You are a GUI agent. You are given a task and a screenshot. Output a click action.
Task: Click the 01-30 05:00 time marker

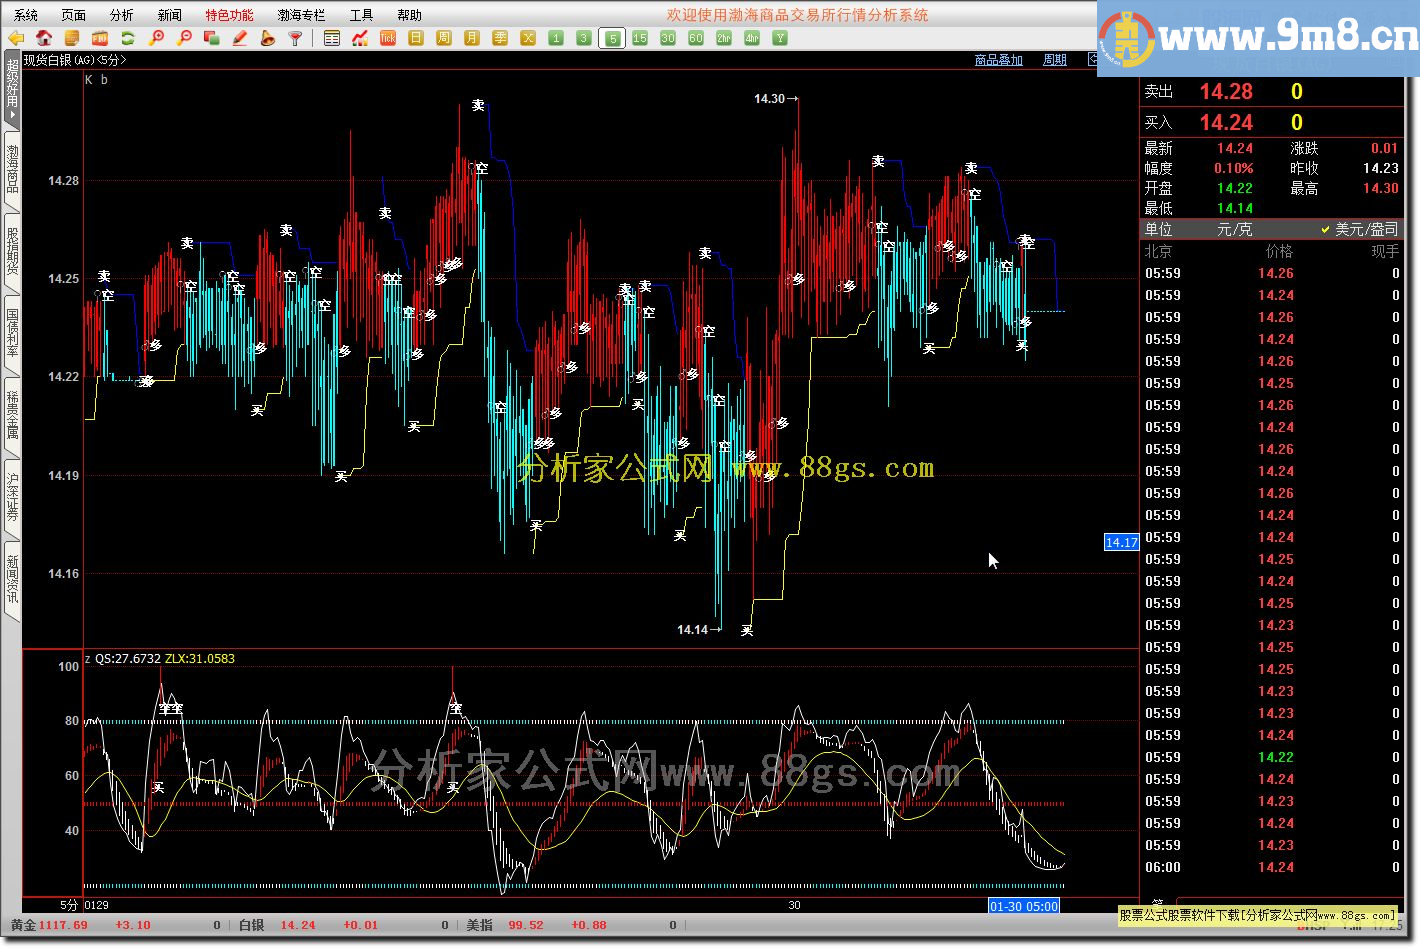1023,906
